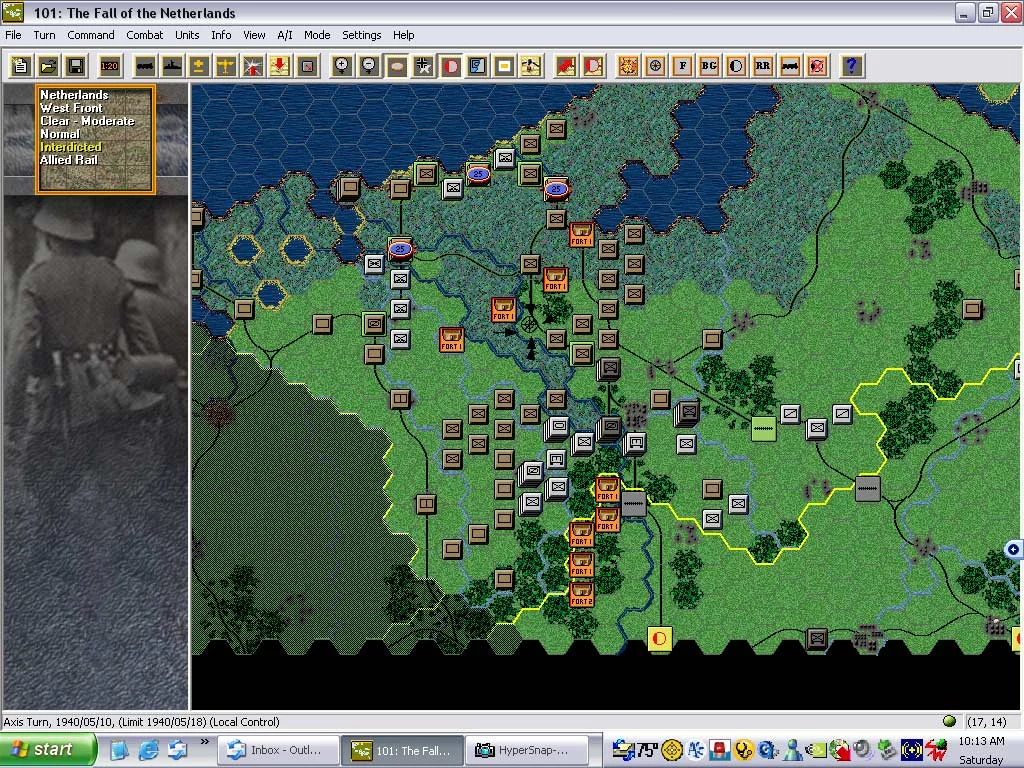Click the orange starburst highlight icon

(628, 65)
